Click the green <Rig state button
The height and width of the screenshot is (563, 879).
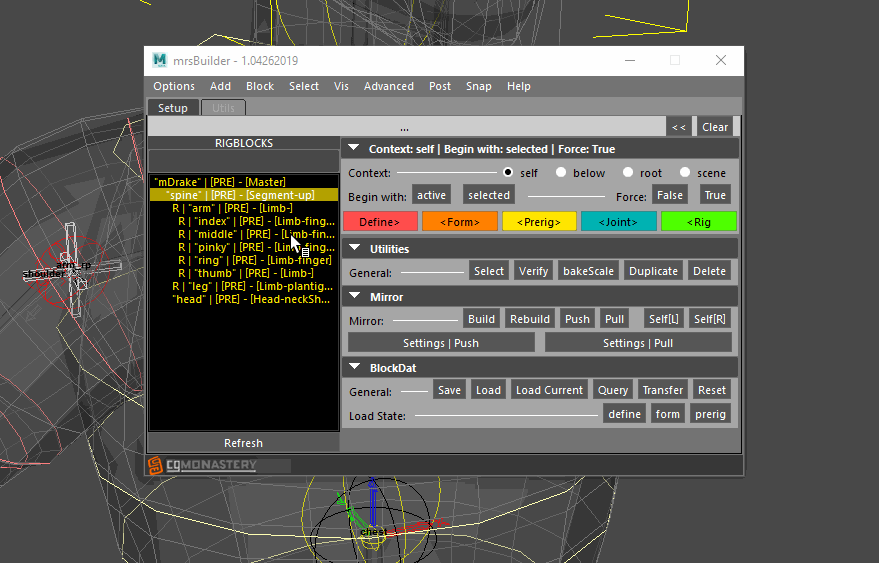click(698, 221)
